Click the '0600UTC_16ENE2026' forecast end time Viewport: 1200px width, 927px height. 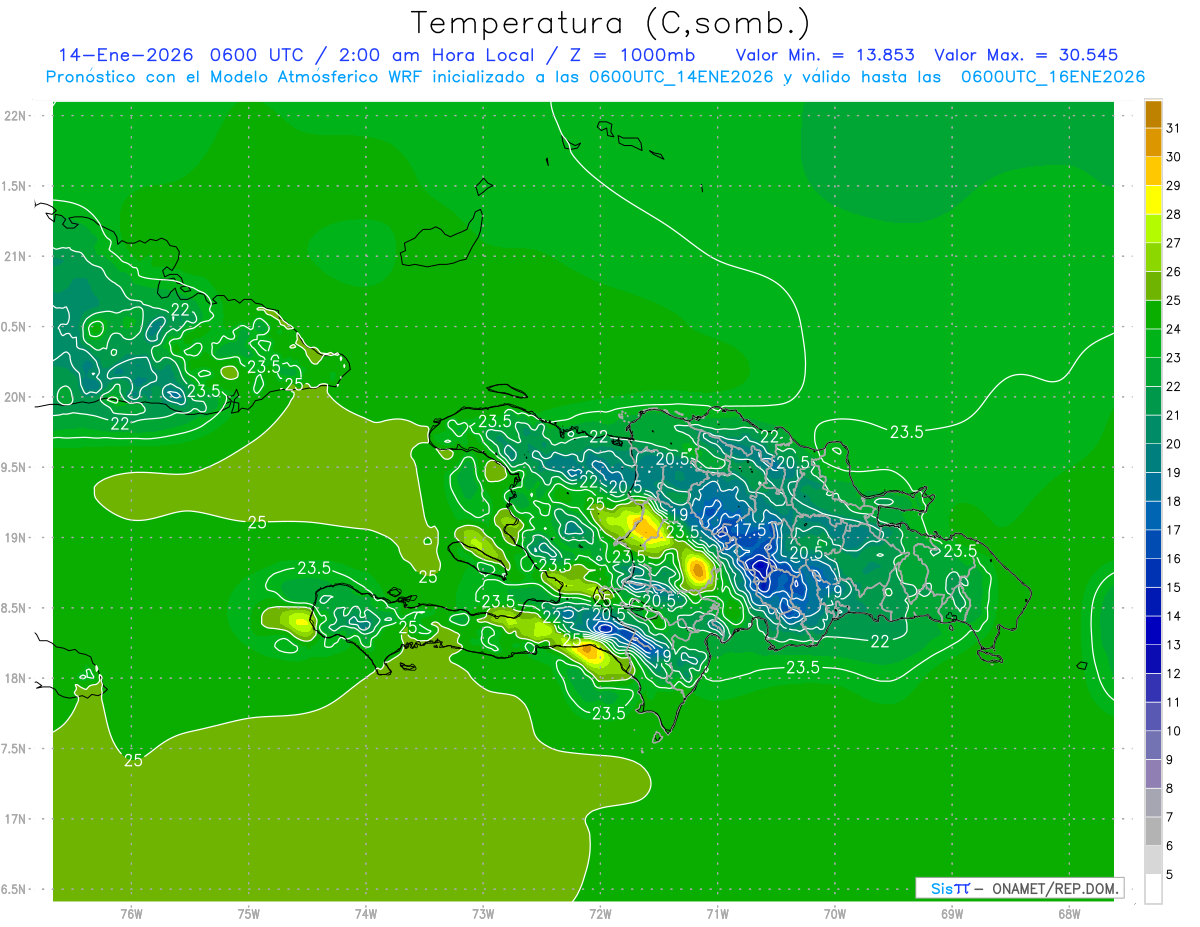1053,77
